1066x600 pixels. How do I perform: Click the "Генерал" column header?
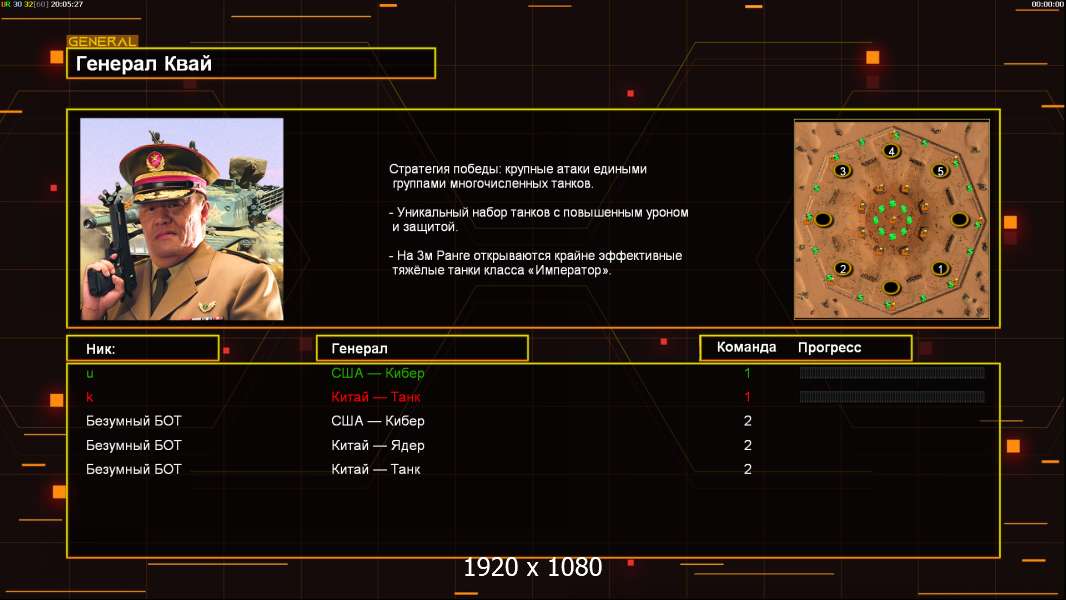pyautogui.click(x=422, y=349)
